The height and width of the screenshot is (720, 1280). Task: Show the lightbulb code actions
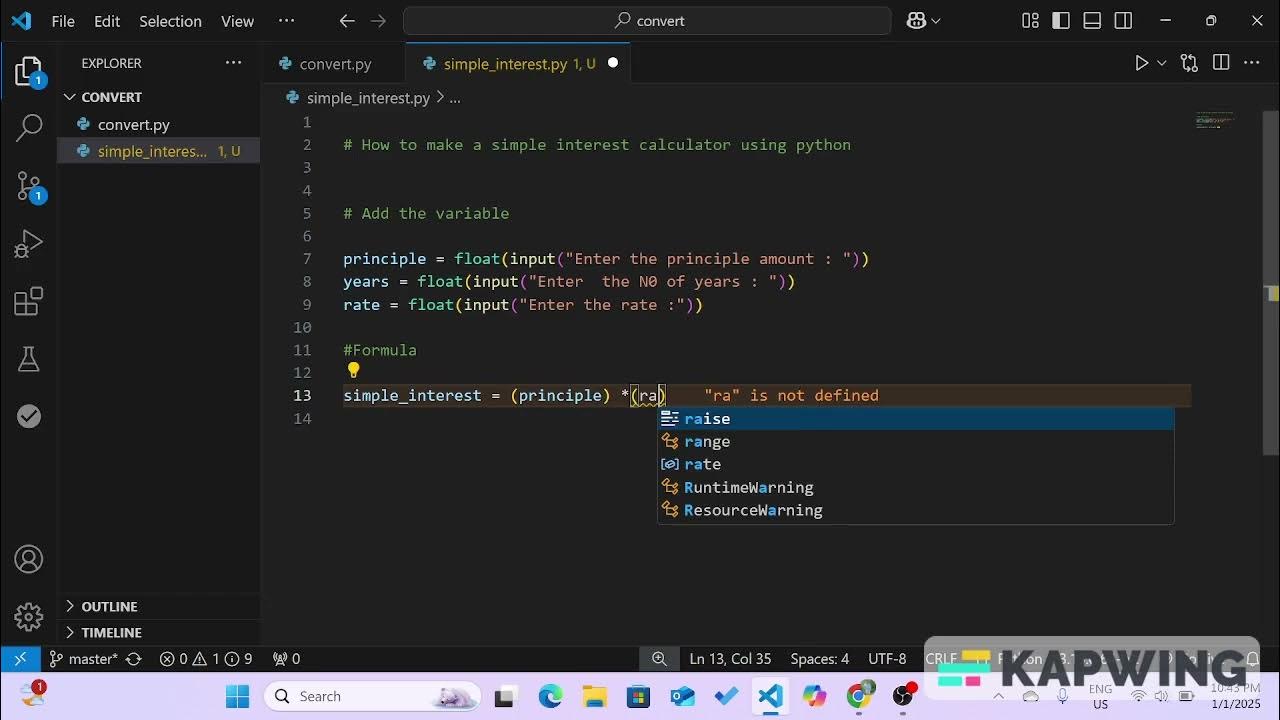353,371
